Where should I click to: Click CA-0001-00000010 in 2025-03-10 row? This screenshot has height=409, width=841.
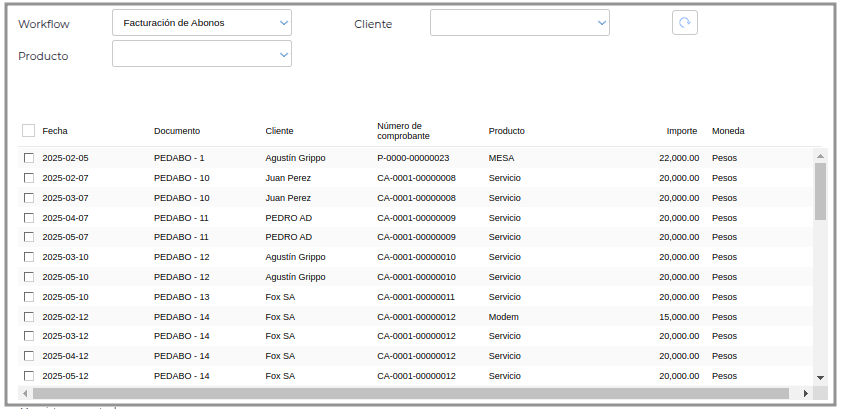pos(416,257)
